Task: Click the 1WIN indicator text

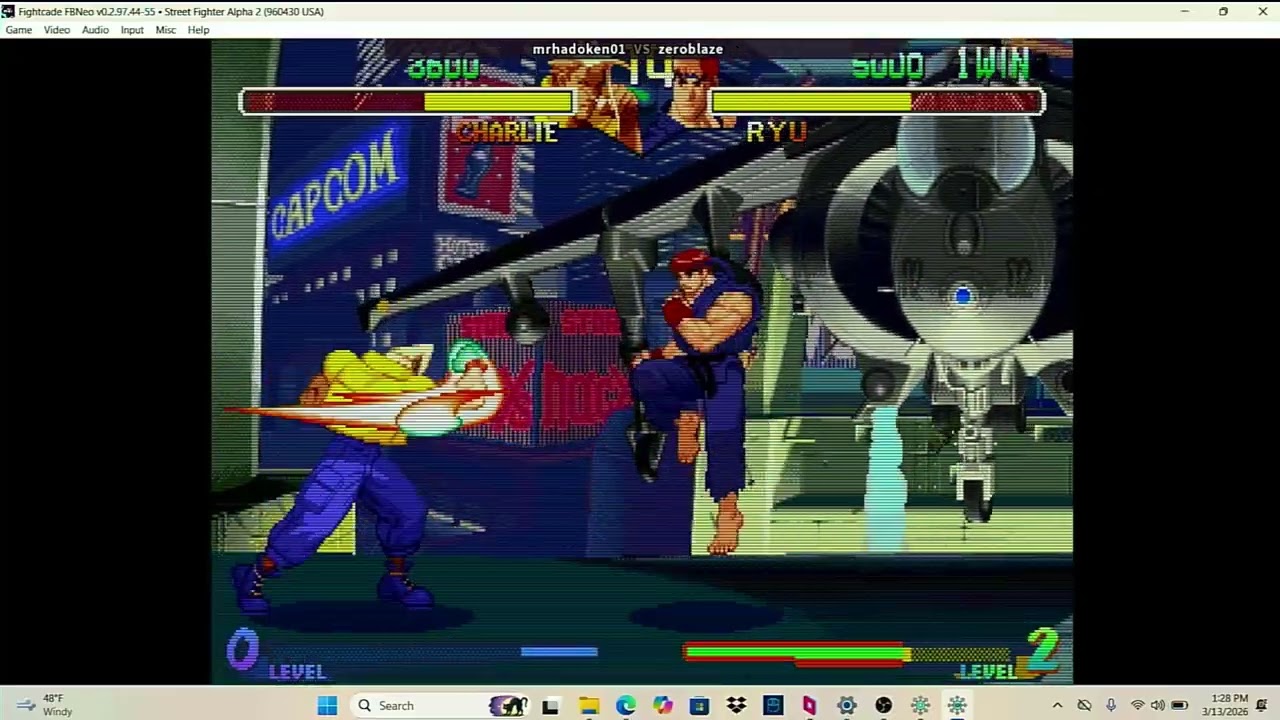Action: (992, 66)
